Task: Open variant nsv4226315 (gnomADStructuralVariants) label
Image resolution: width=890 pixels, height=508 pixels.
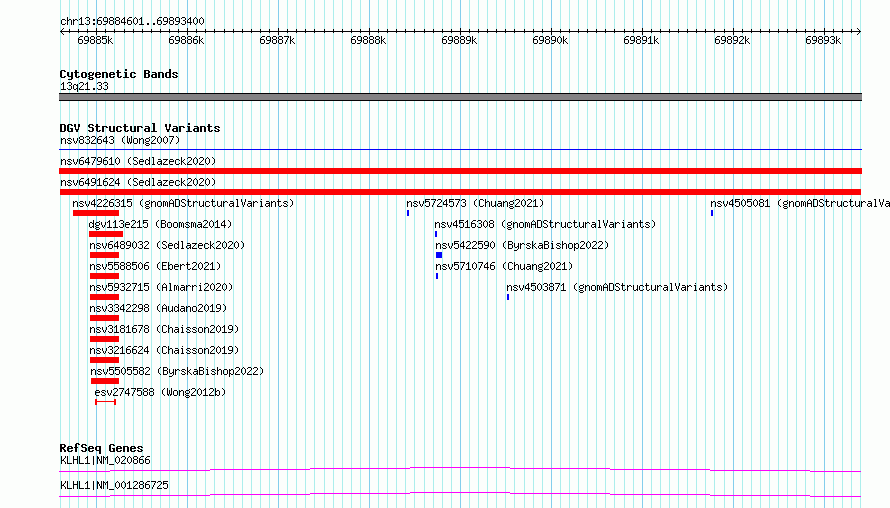Action: 183,203
